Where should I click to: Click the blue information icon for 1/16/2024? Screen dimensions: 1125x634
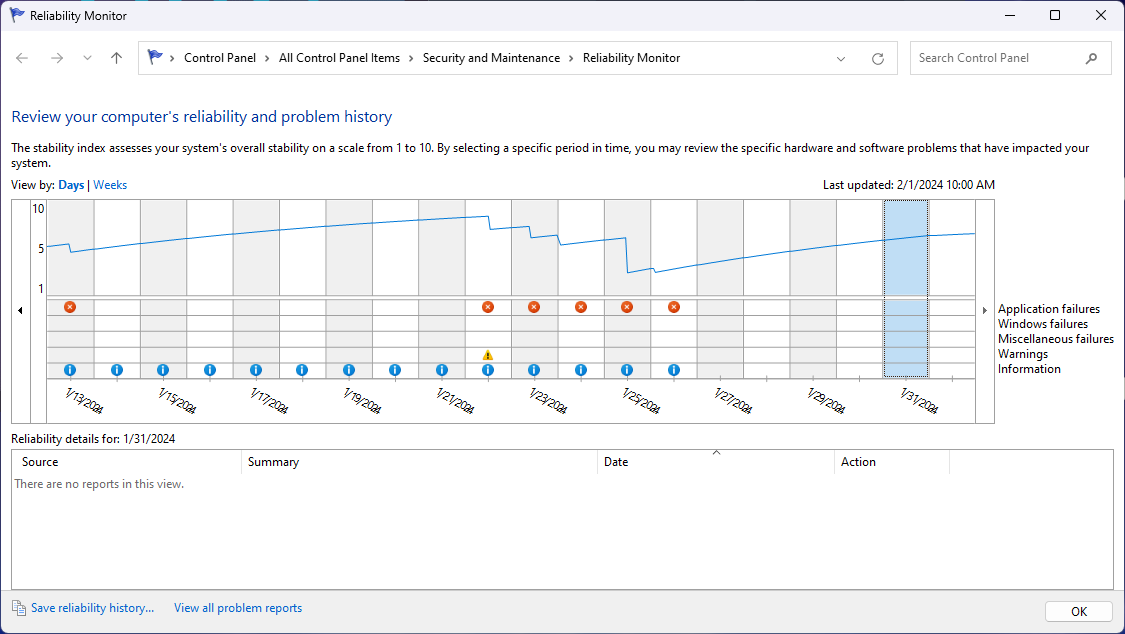coord(210,370)
